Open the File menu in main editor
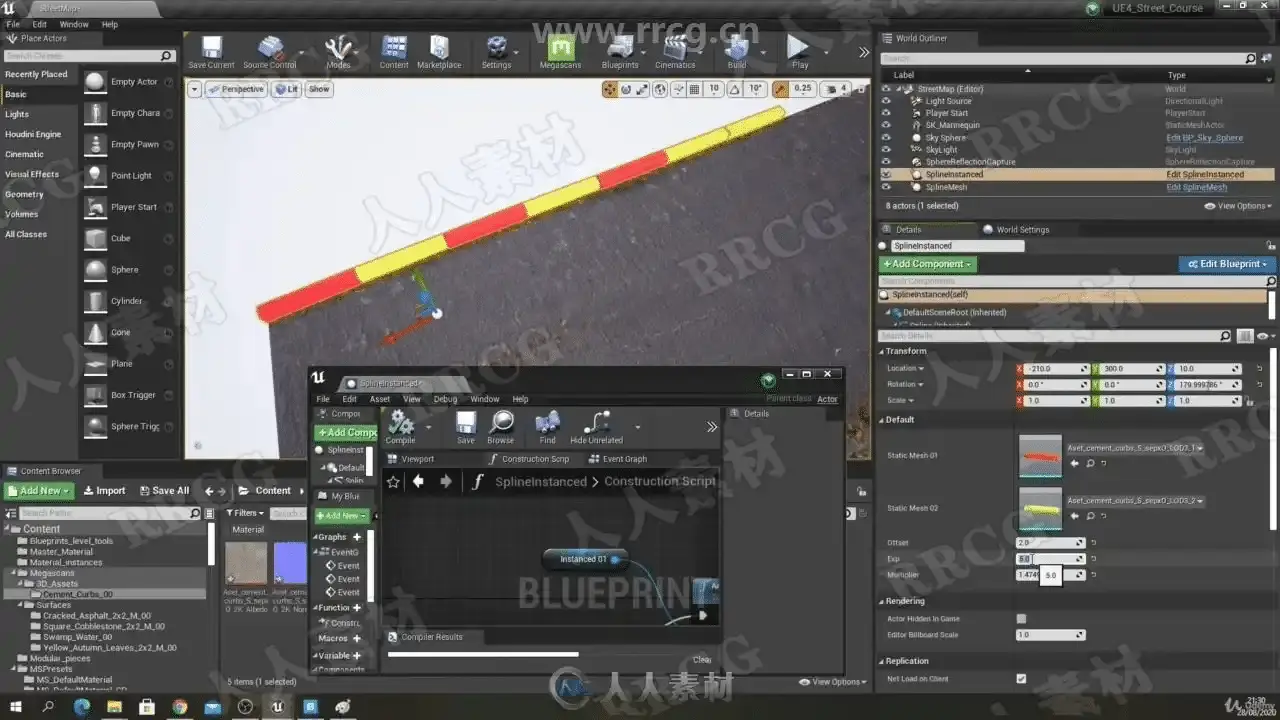Screen dimensions: 1280x720 pyautogui.click(x=13, y=24)
